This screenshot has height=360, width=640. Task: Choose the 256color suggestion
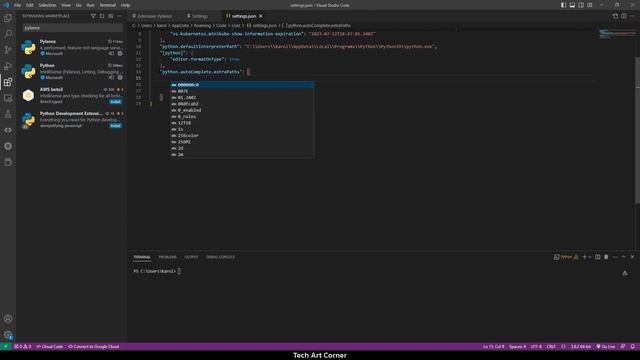click(x=242, y=136)
